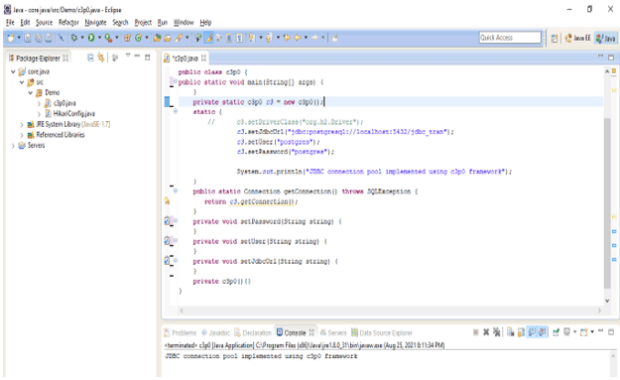The image size is (620, 380).
Task: Click the New Java Class icon
Action: tap(138, 38)
